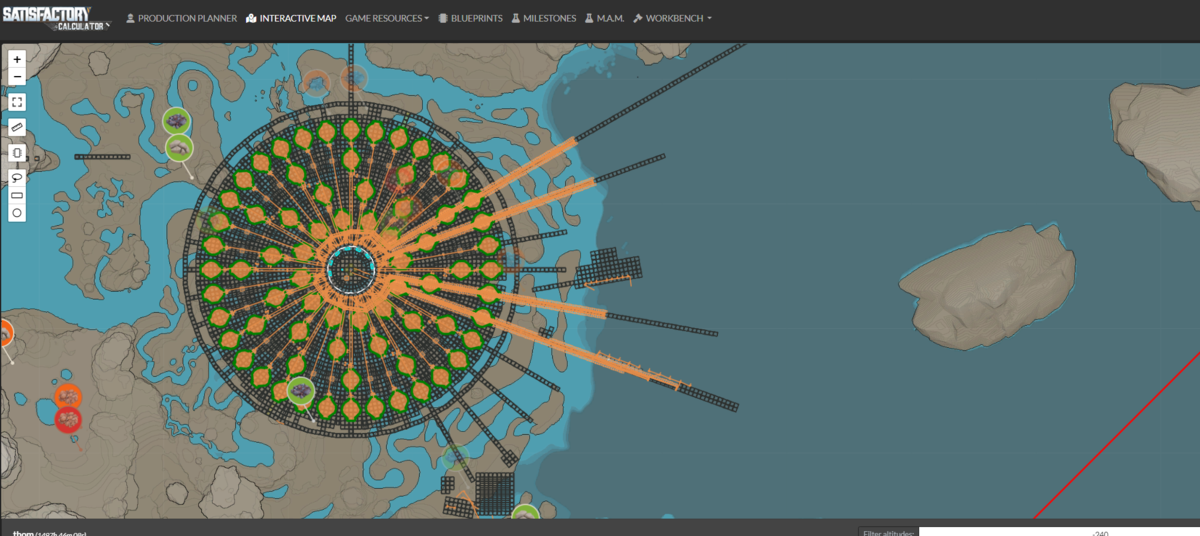Click the right faded marker above the factory

coord(353,77)
